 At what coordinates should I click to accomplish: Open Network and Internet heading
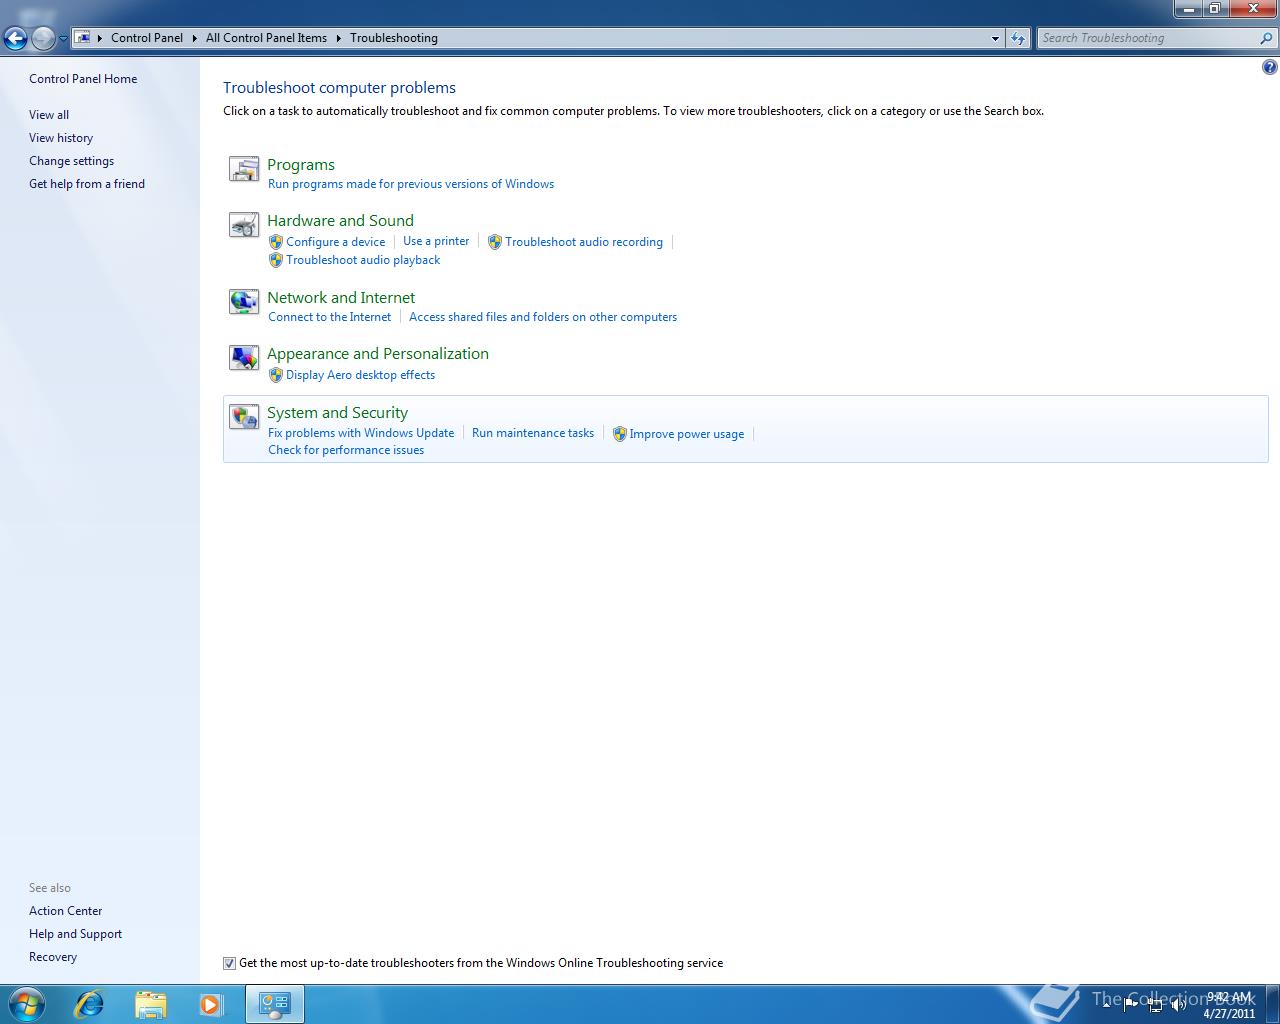[x=341, y=298]
